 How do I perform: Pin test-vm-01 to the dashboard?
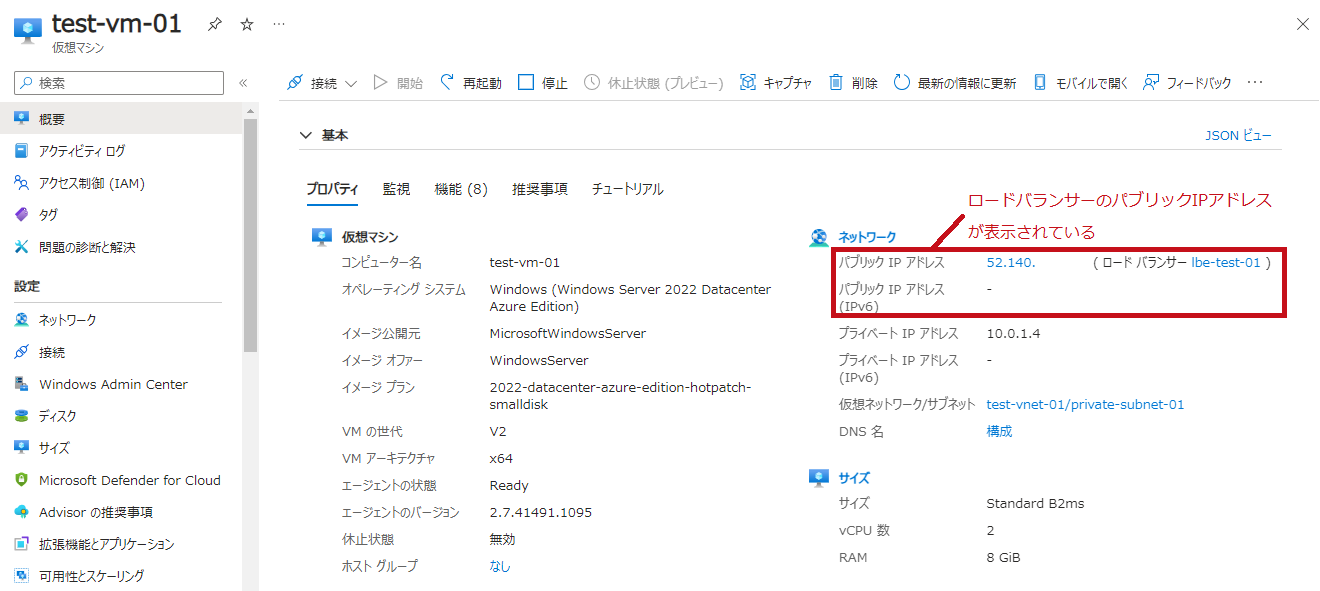(214, 25)
